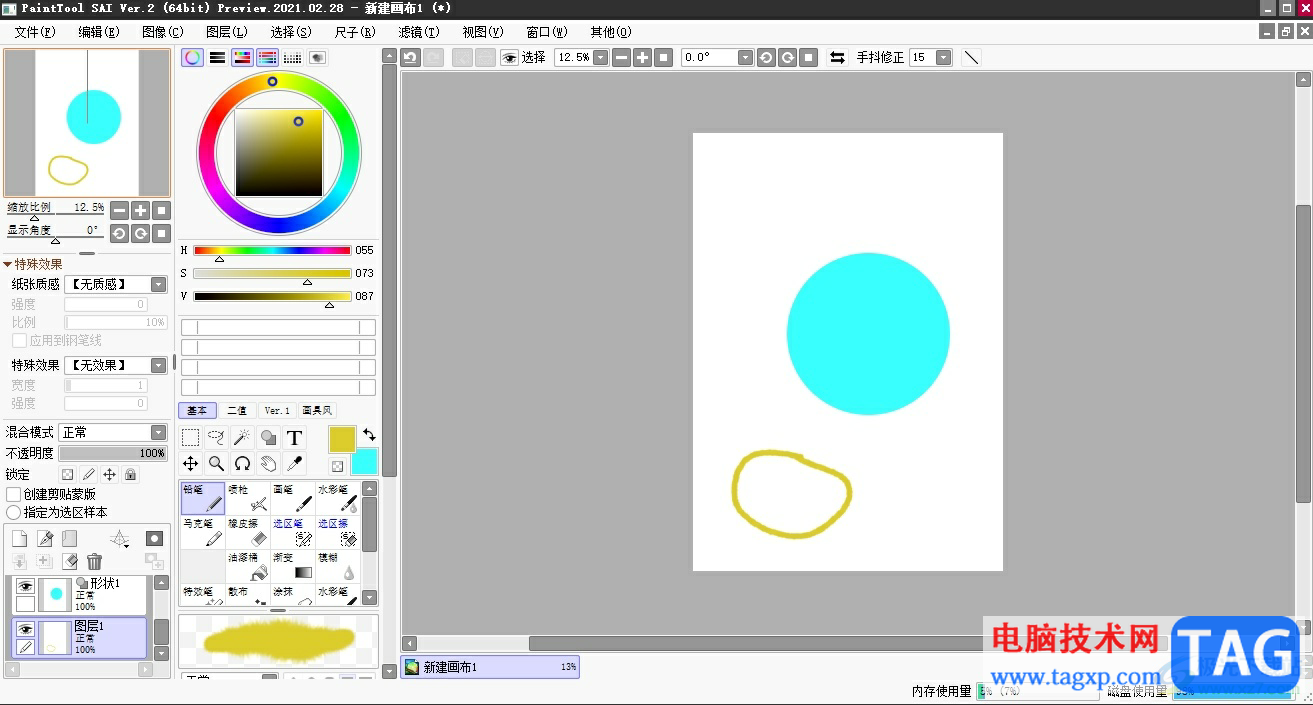Image resolution: width=1313 pixels, height=705 pixels.
Task: Enable the 创建剪贴蒙版 checkbox
Action: (14, 494)
